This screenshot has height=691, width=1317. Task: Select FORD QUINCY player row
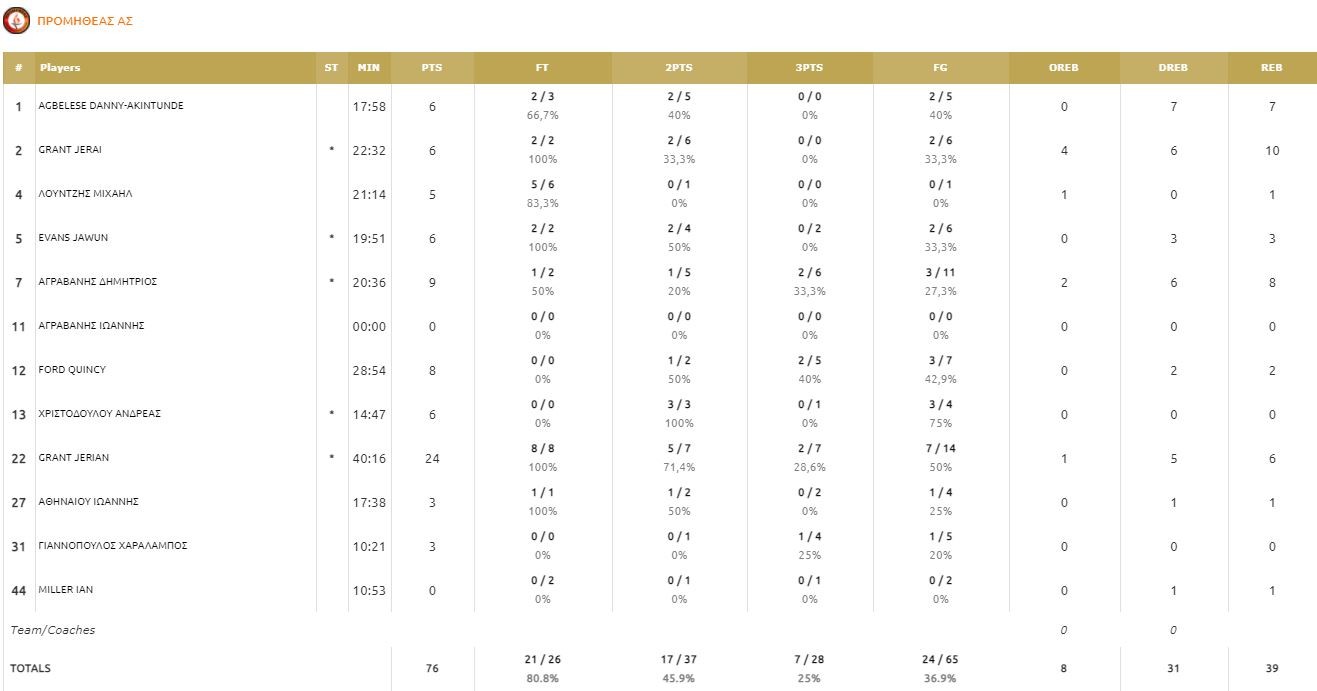(x=72, y=370)
